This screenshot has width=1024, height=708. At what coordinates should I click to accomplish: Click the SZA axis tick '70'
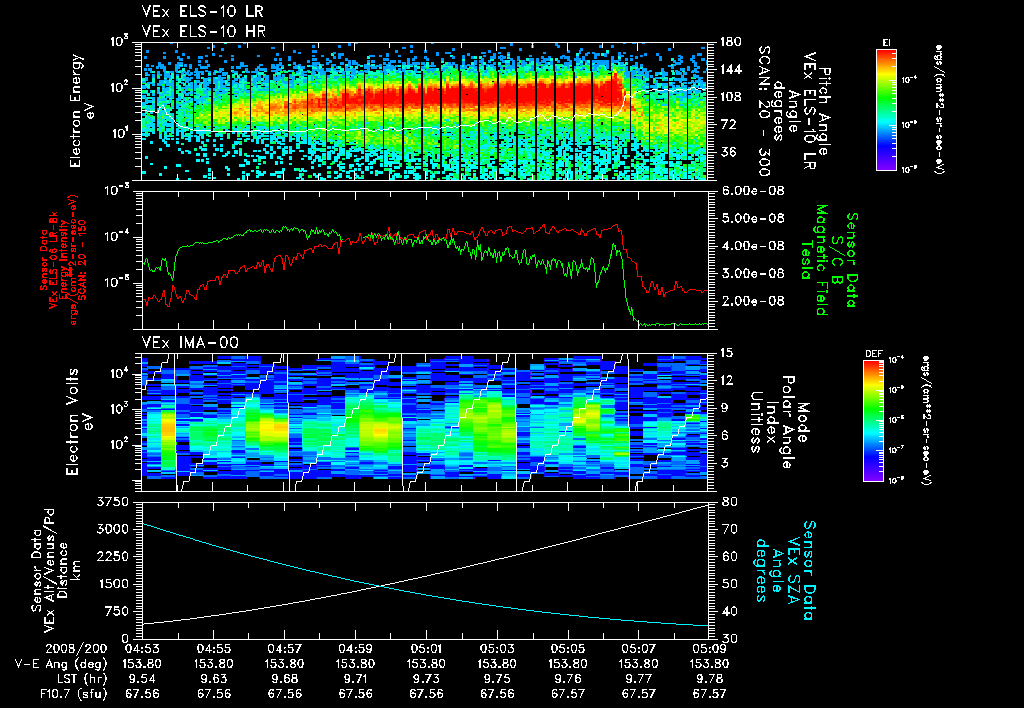tap(730, 529)
